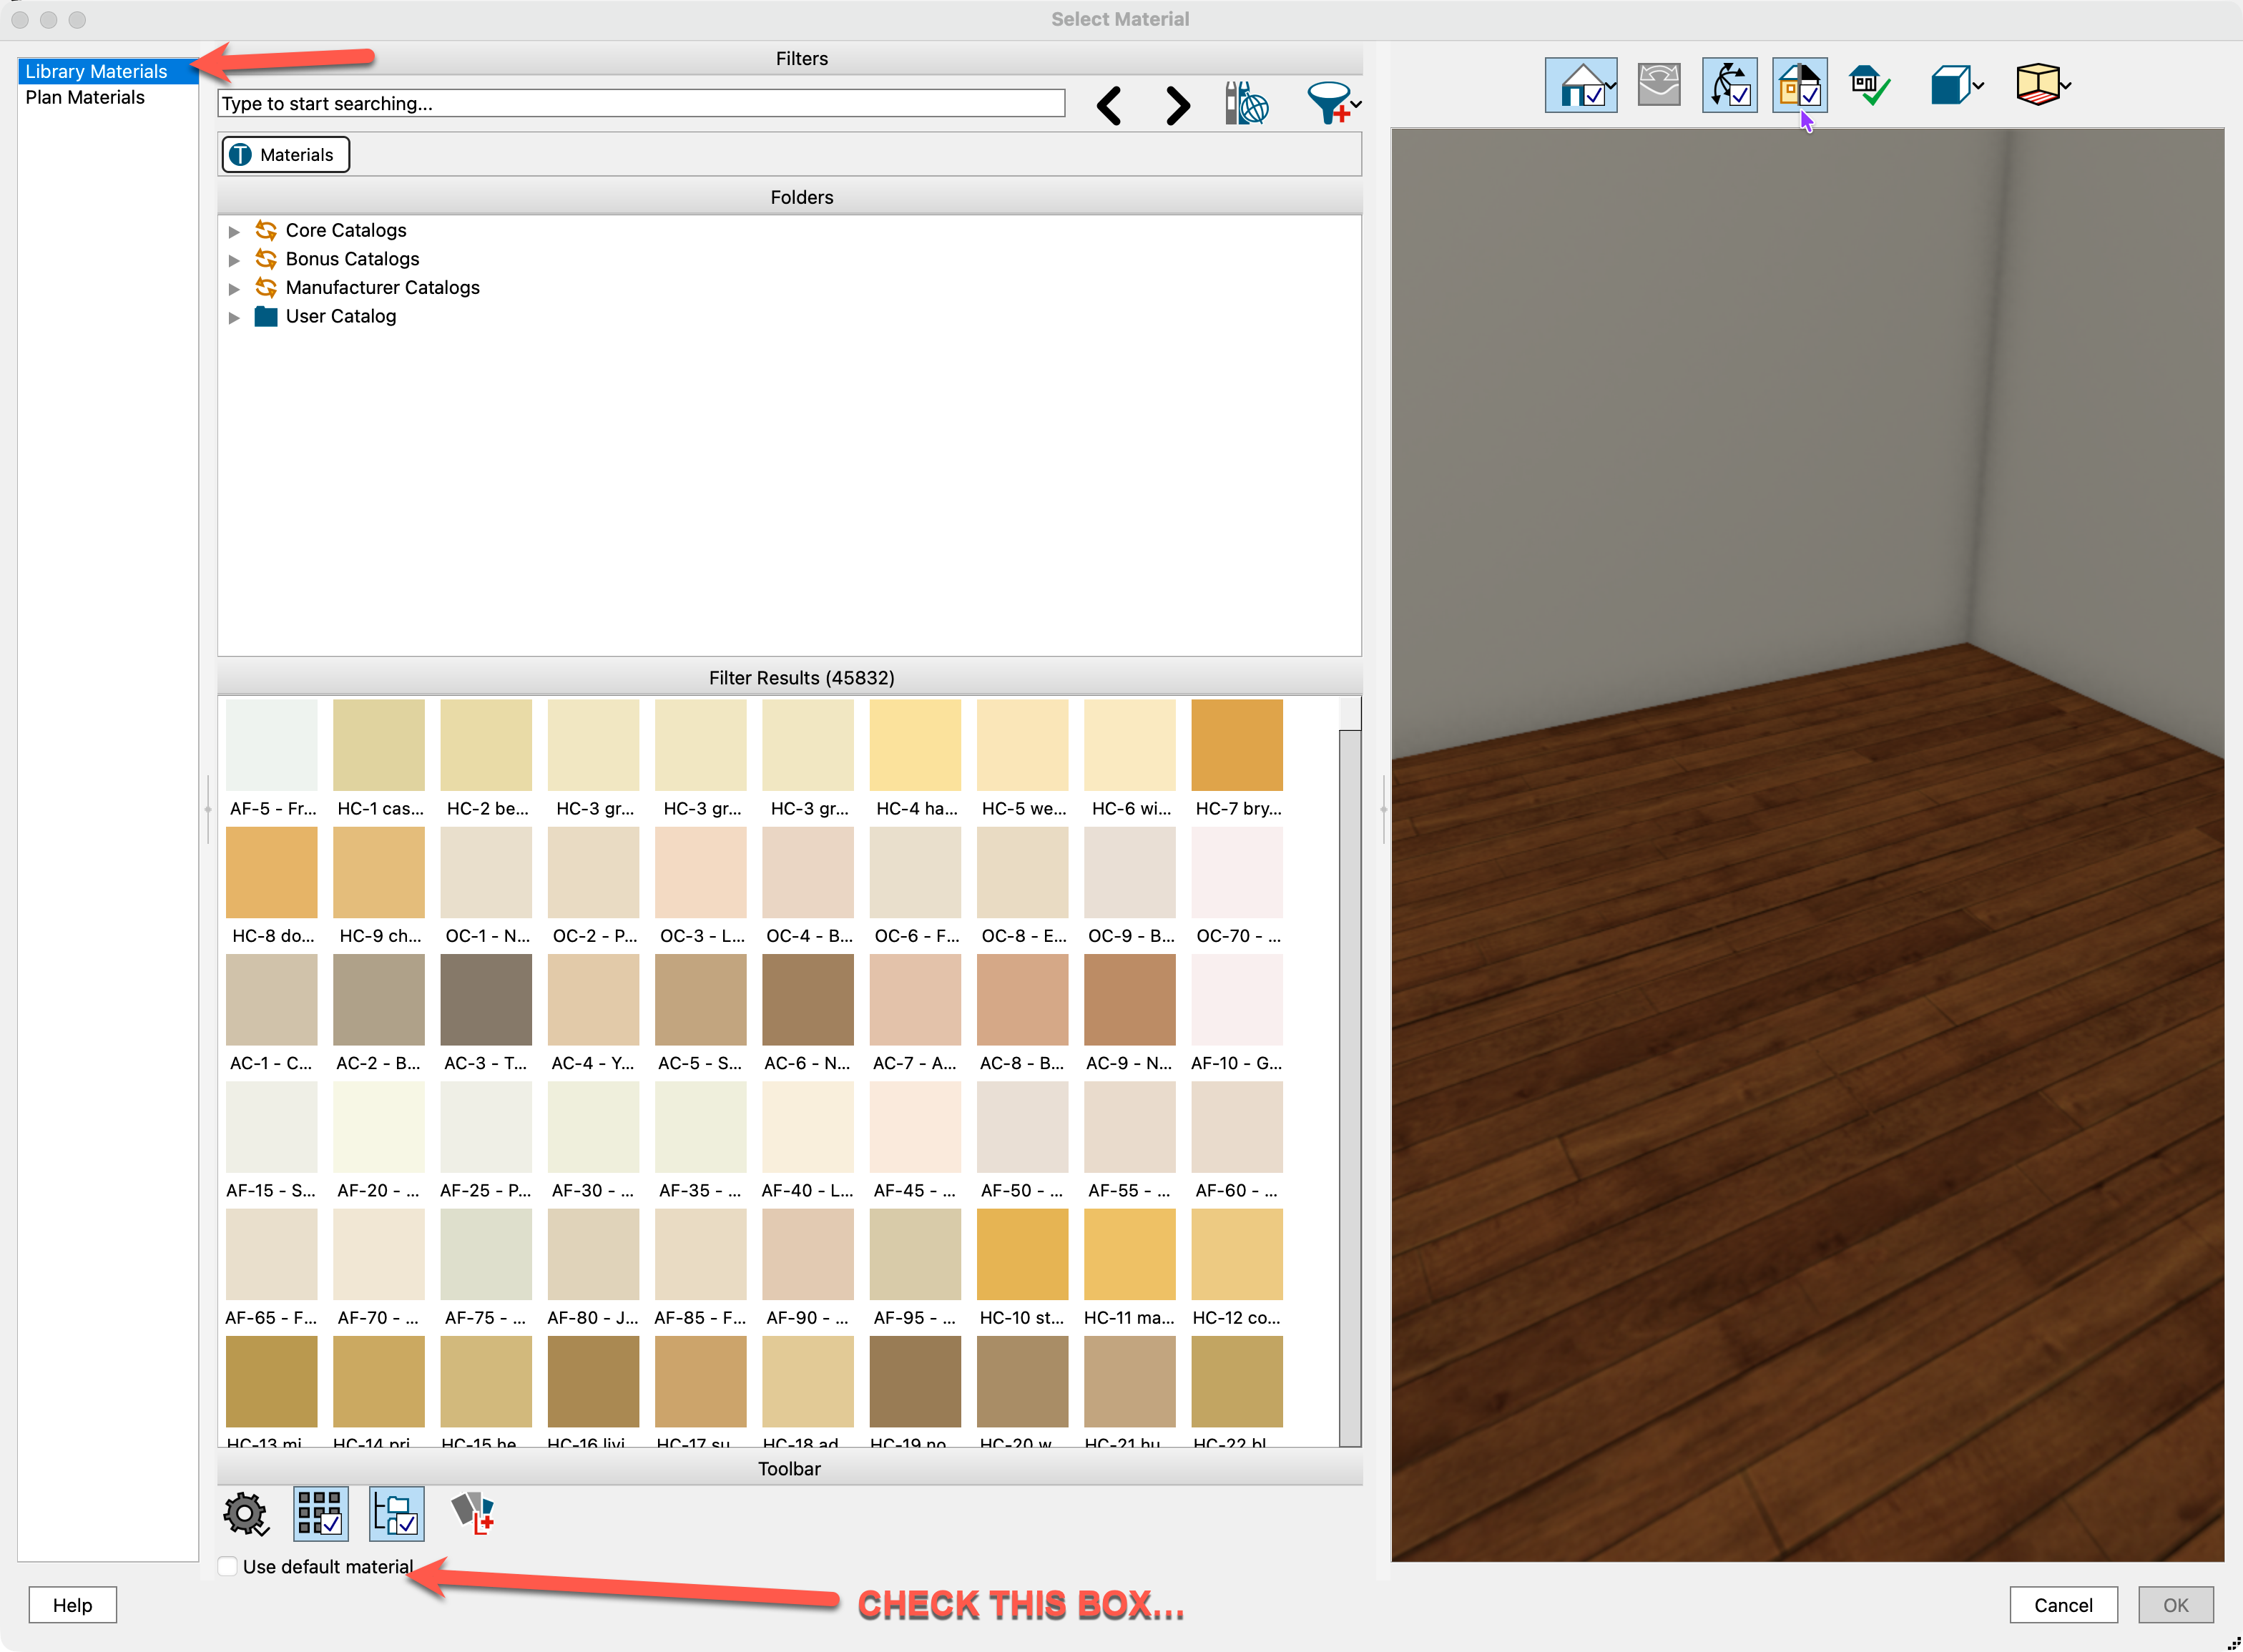Expand the Core Catalogs folder

tap(234, 231)
